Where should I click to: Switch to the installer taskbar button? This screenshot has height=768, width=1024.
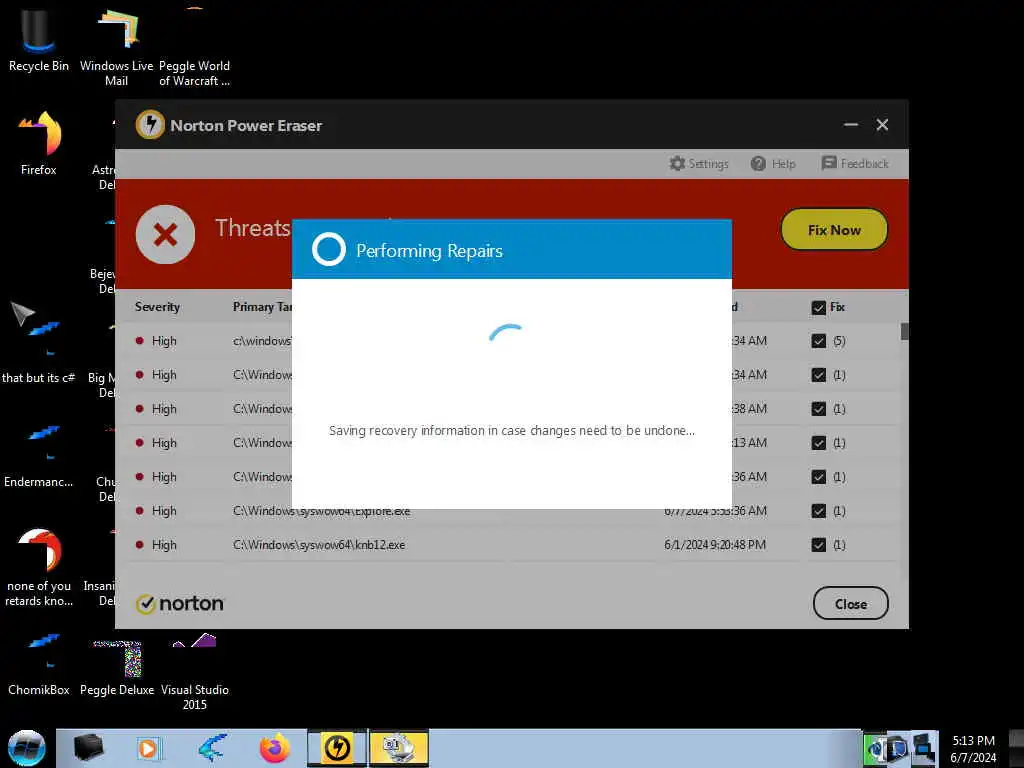pyautogui.click(x=399, y=748)
